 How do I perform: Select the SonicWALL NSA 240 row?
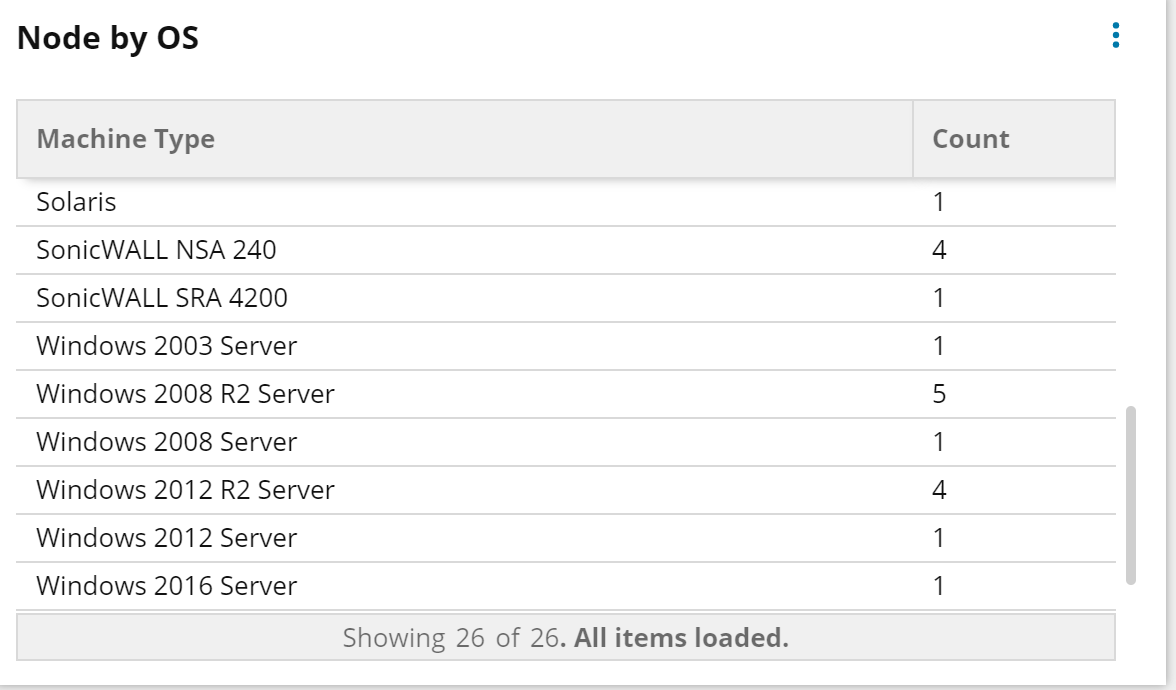[566, 250]
